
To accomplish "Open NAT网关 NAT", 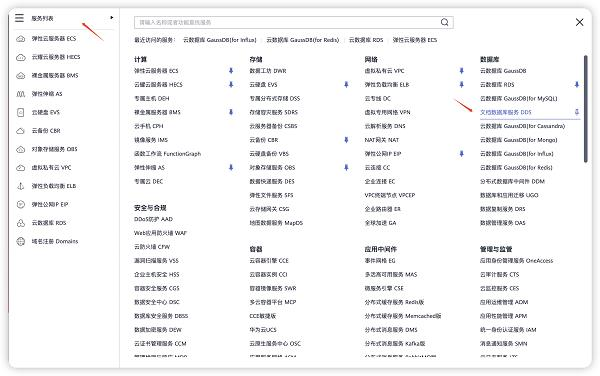I will tap(382, 140).
